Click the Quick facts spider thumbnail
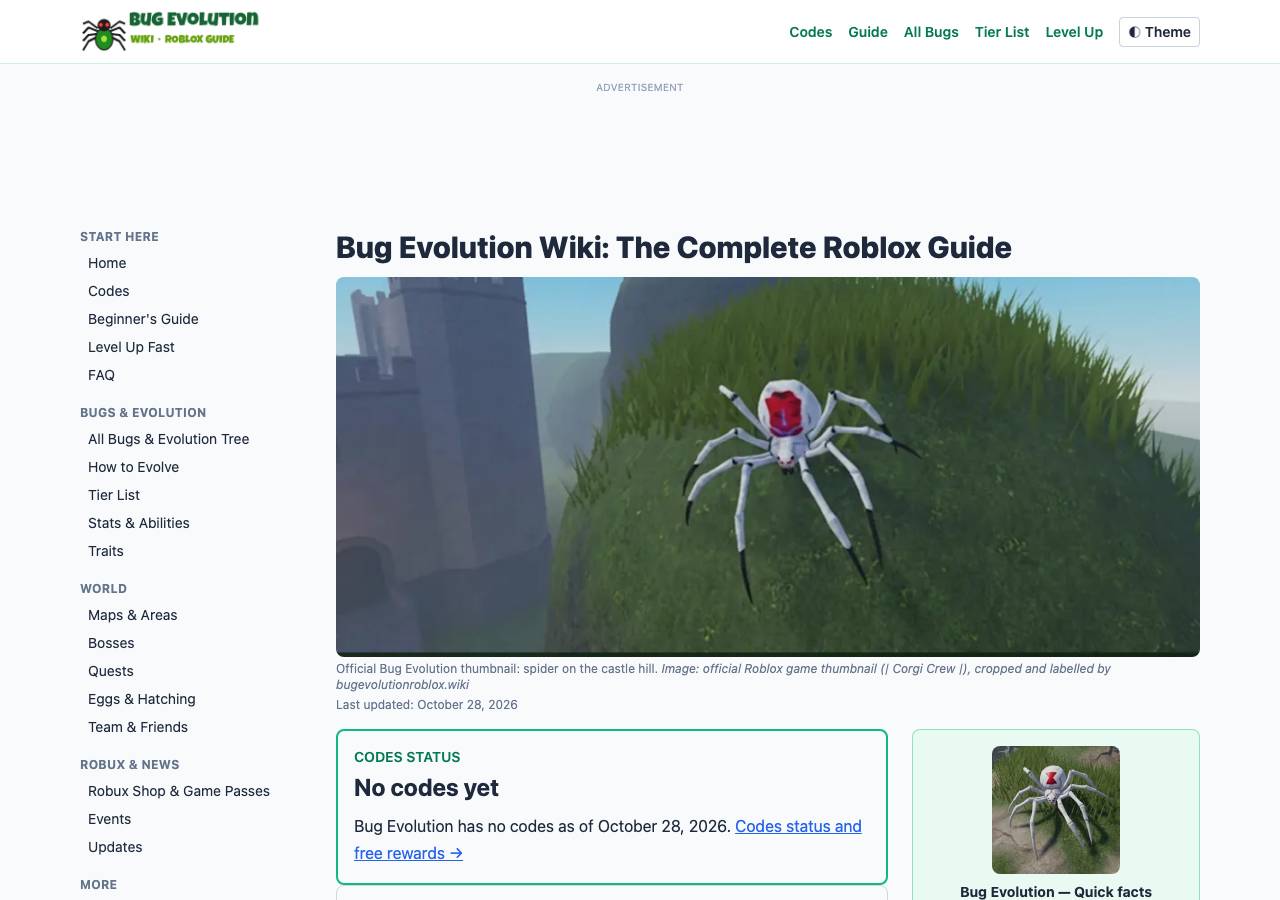The image size is (1280, 900). [x=1056, y=810]
